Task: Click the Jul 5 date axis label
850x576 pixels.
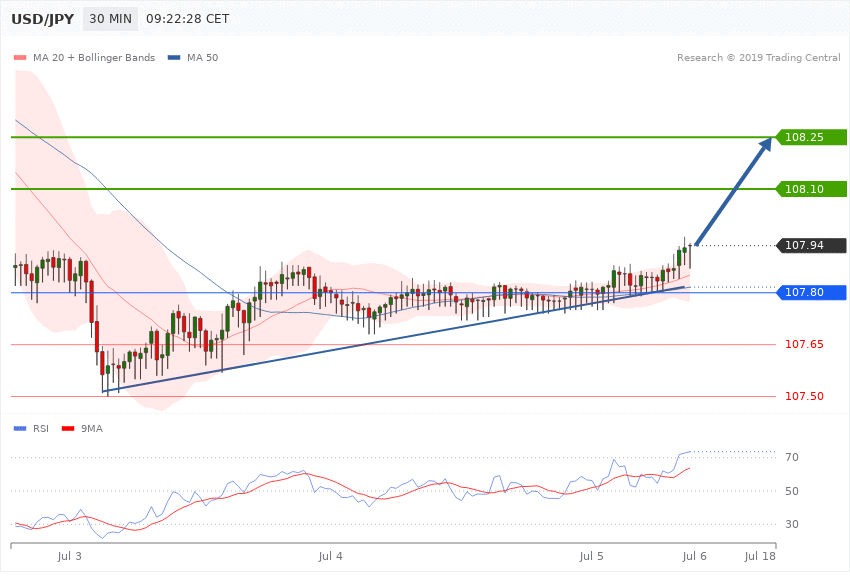Action: [591, 556]
